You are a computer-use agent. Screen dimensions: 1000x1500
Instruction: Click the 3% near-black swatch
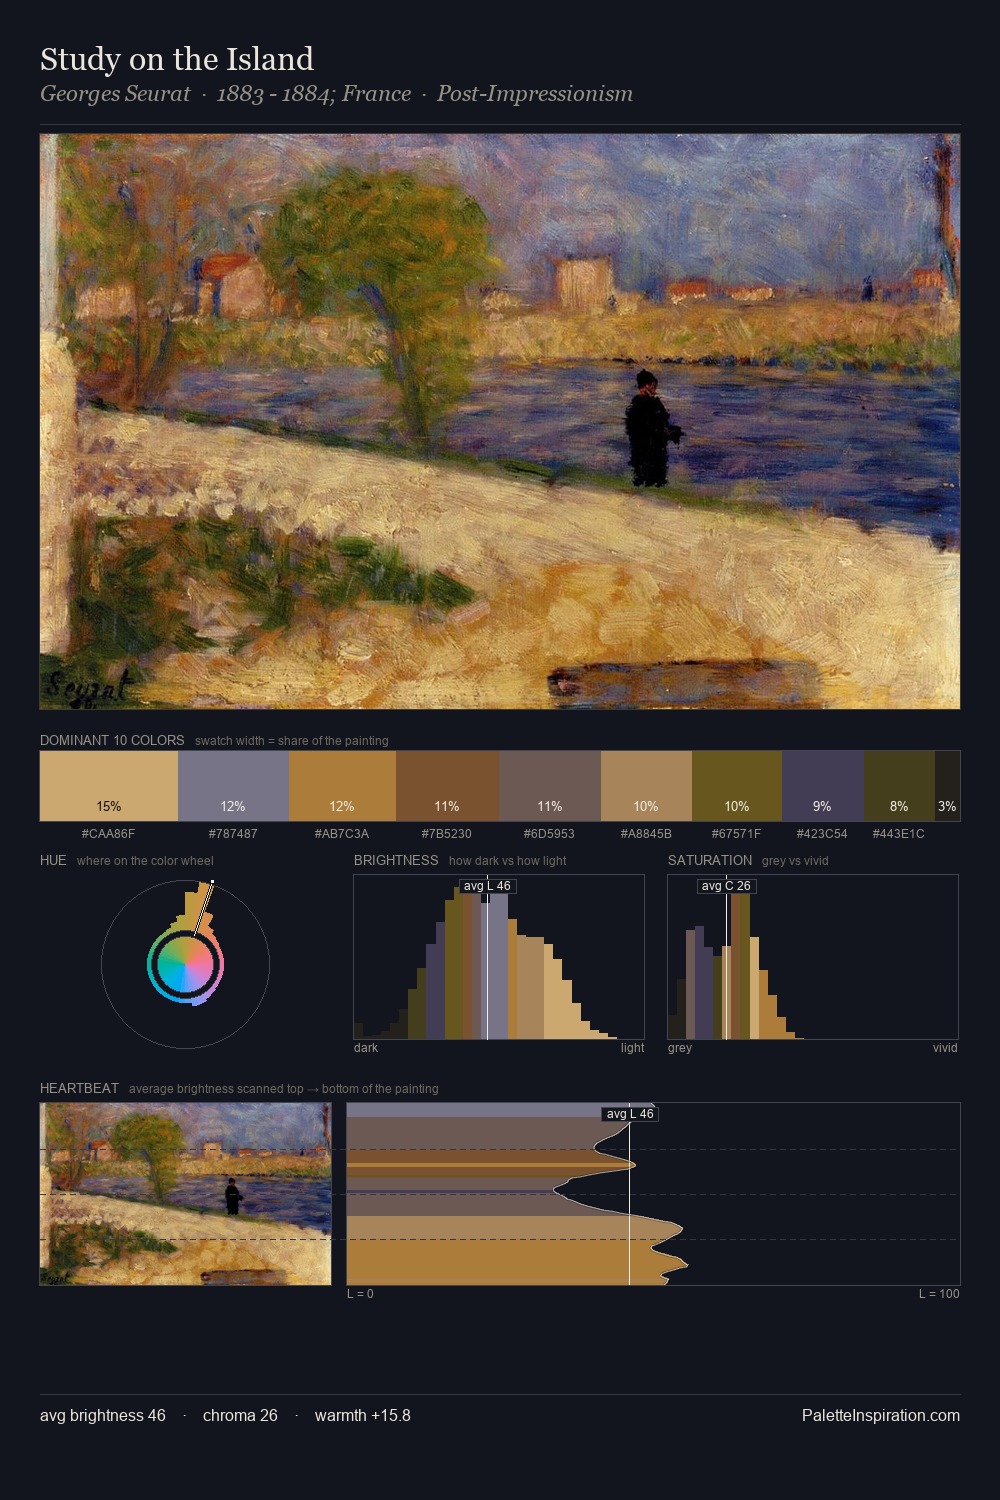tap(947, 786)
